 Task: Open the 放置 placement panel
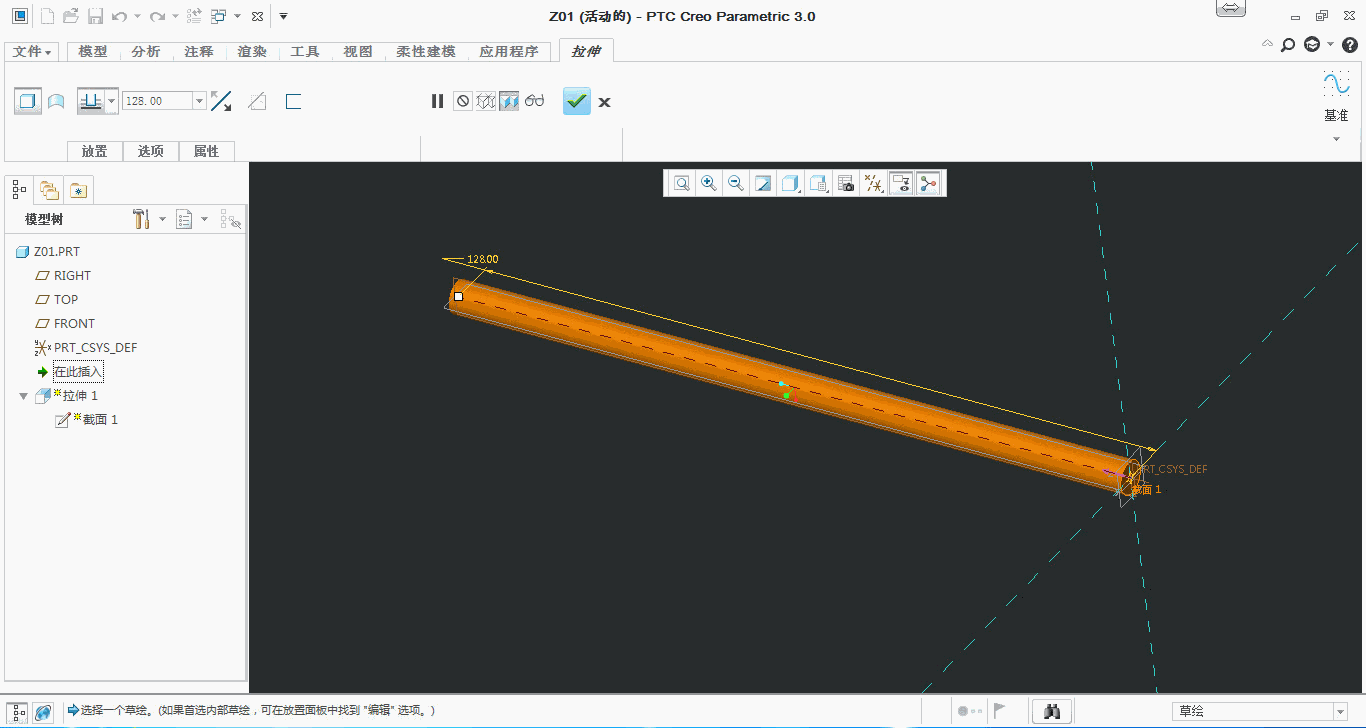(x=95, y=151)
